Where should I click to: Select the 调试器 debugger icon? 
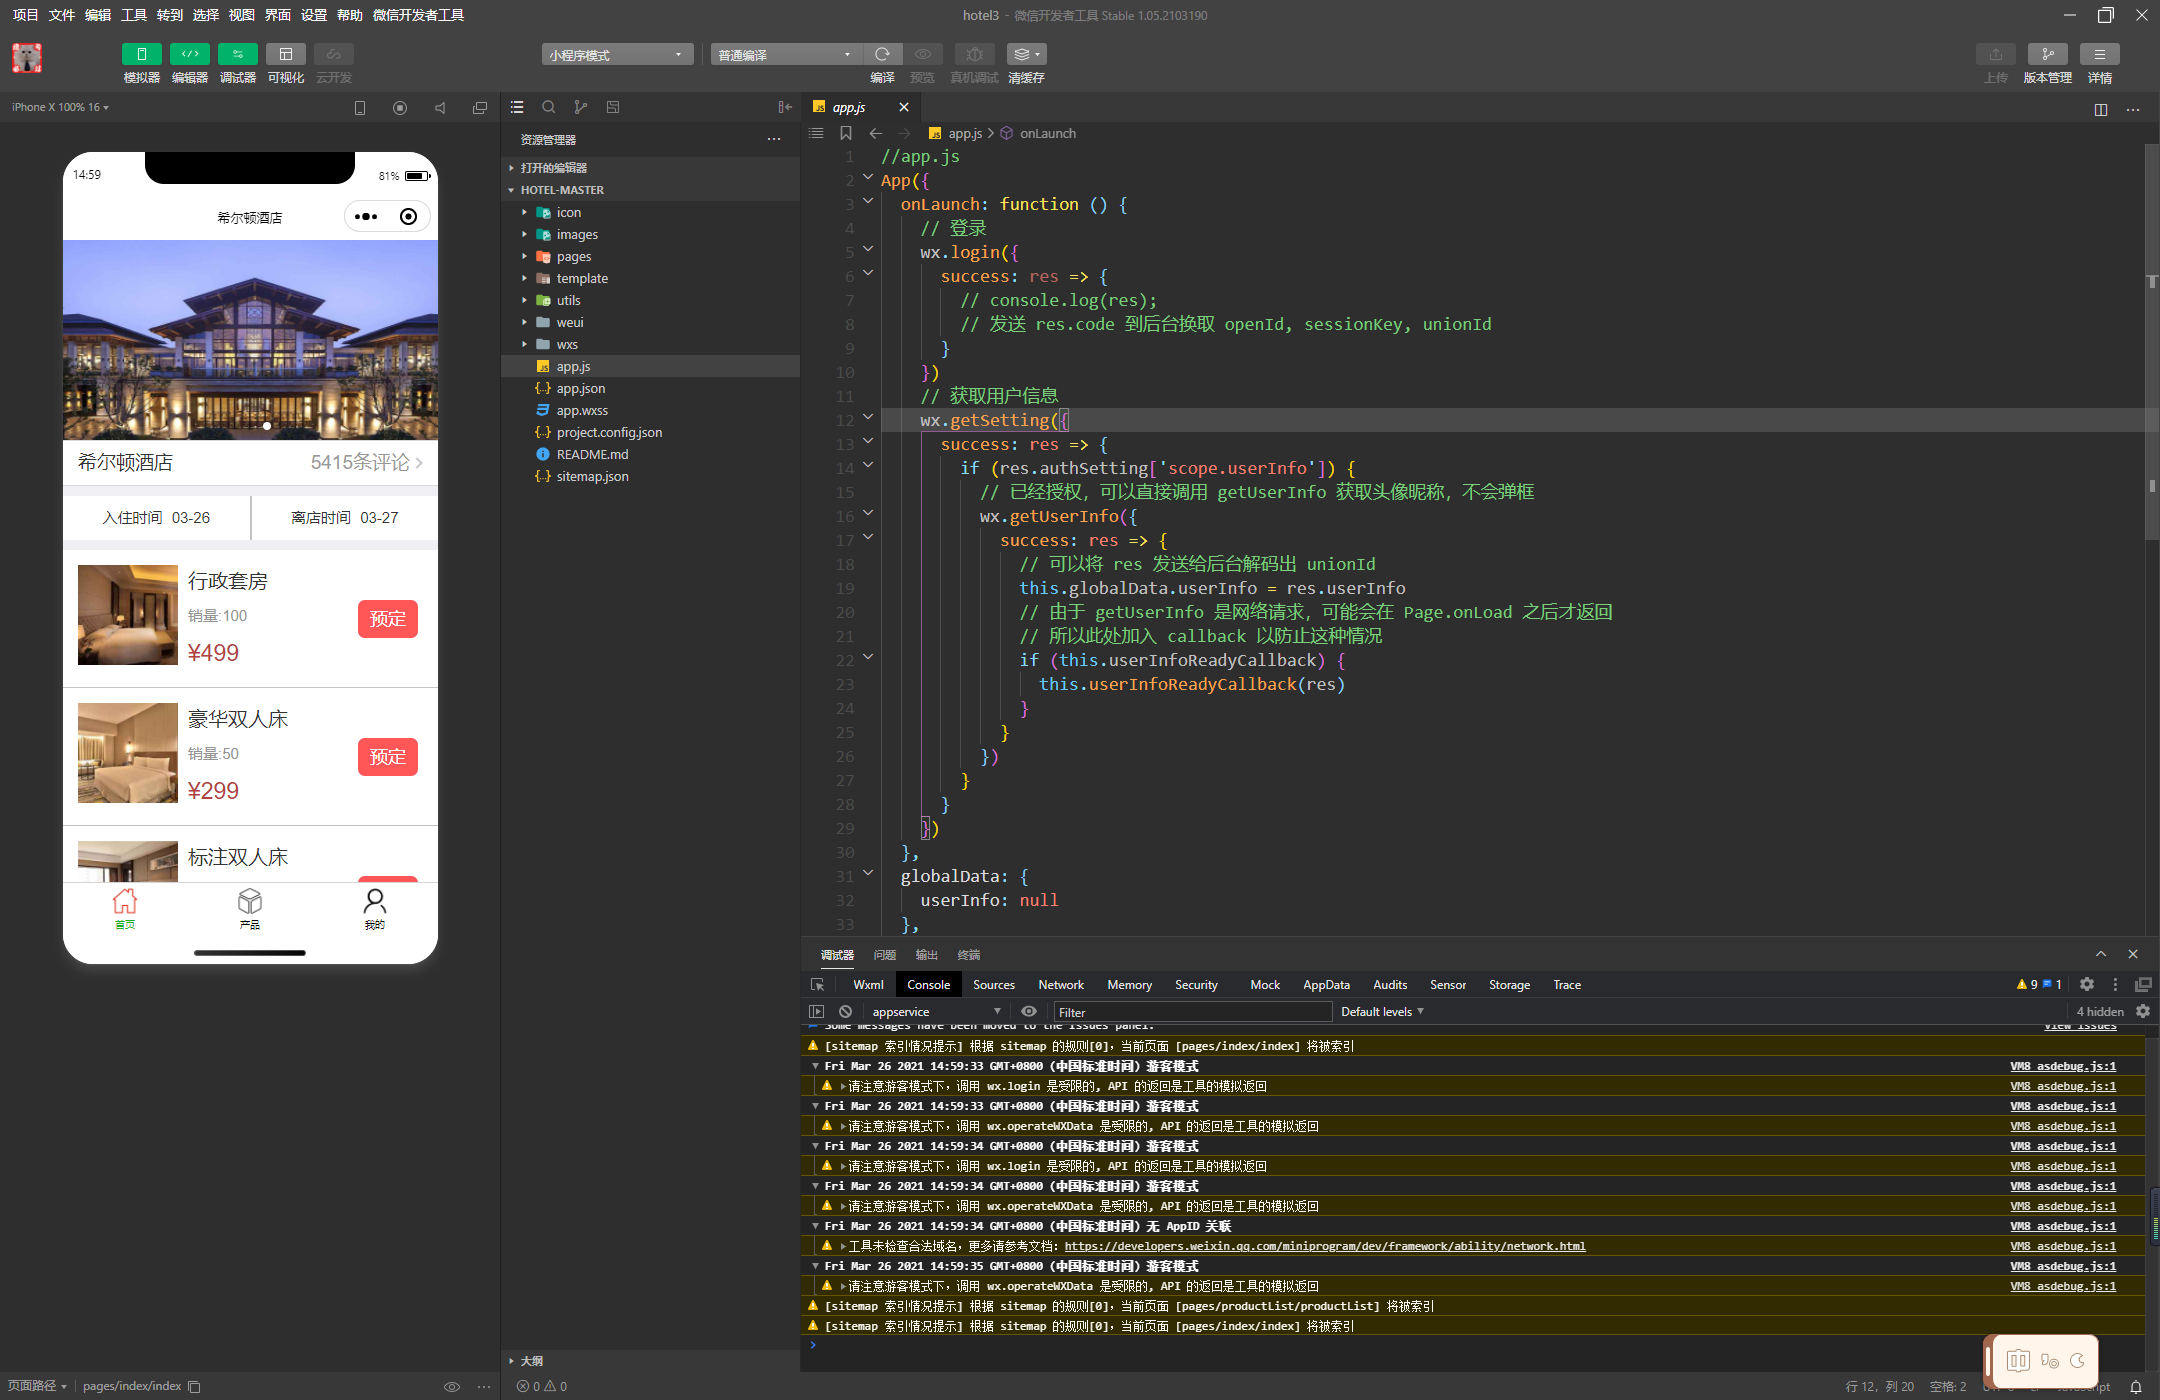pos(237,54)
